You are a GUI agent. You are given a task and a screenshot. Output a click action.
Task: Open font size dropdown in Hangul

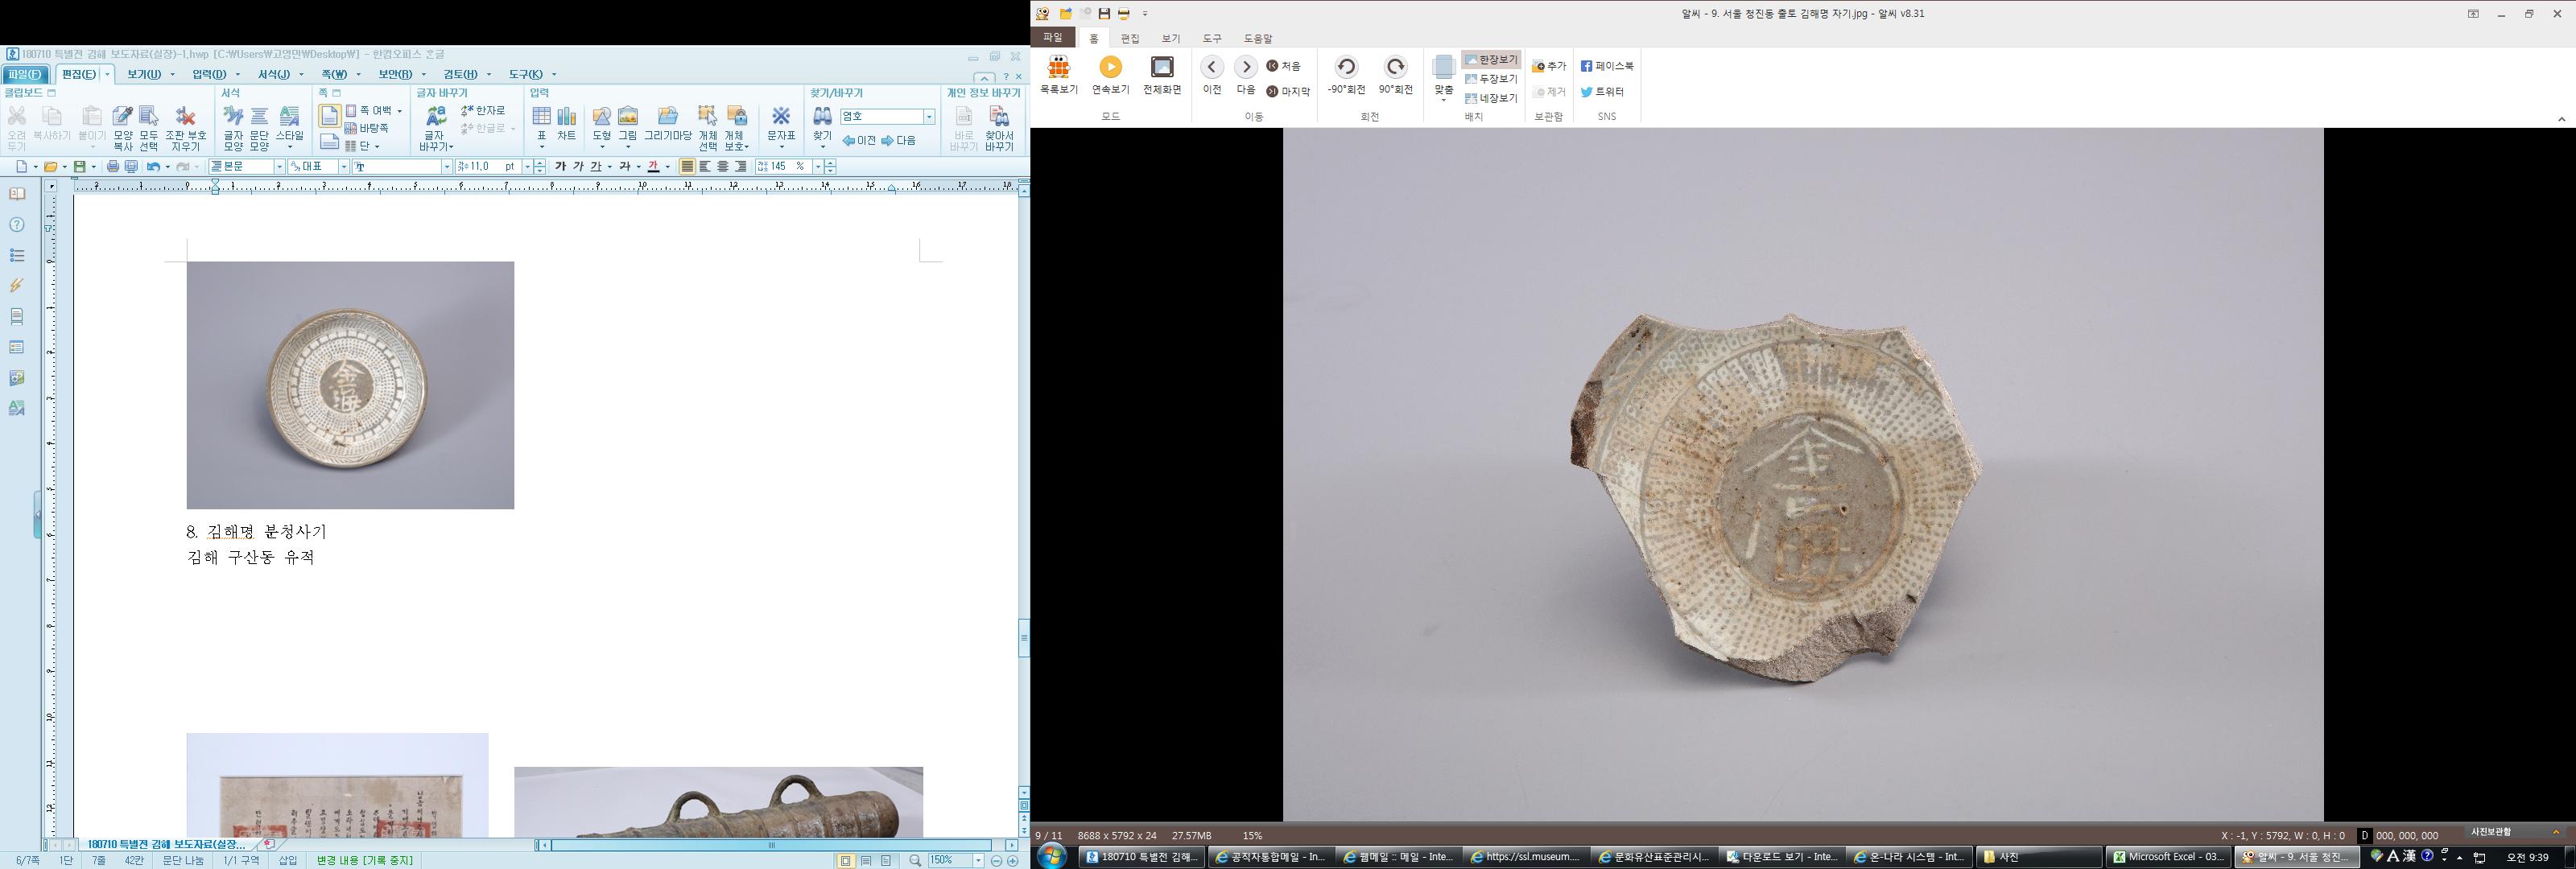pyautogui.click(x=527, y=167)
